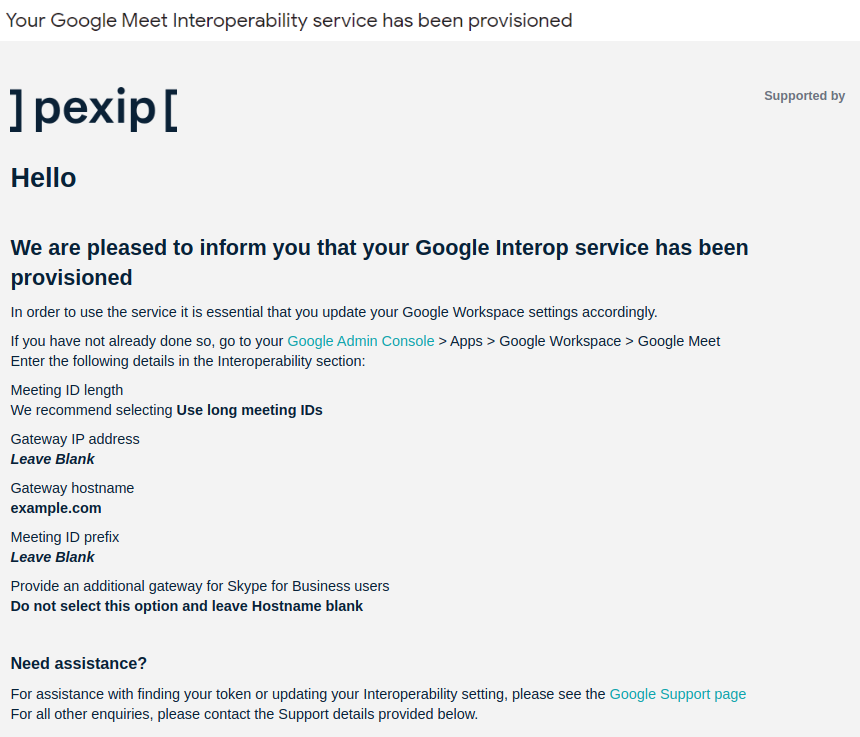
Task: Click the "We are pleased to inform" headline
Action: coord(379,262)
